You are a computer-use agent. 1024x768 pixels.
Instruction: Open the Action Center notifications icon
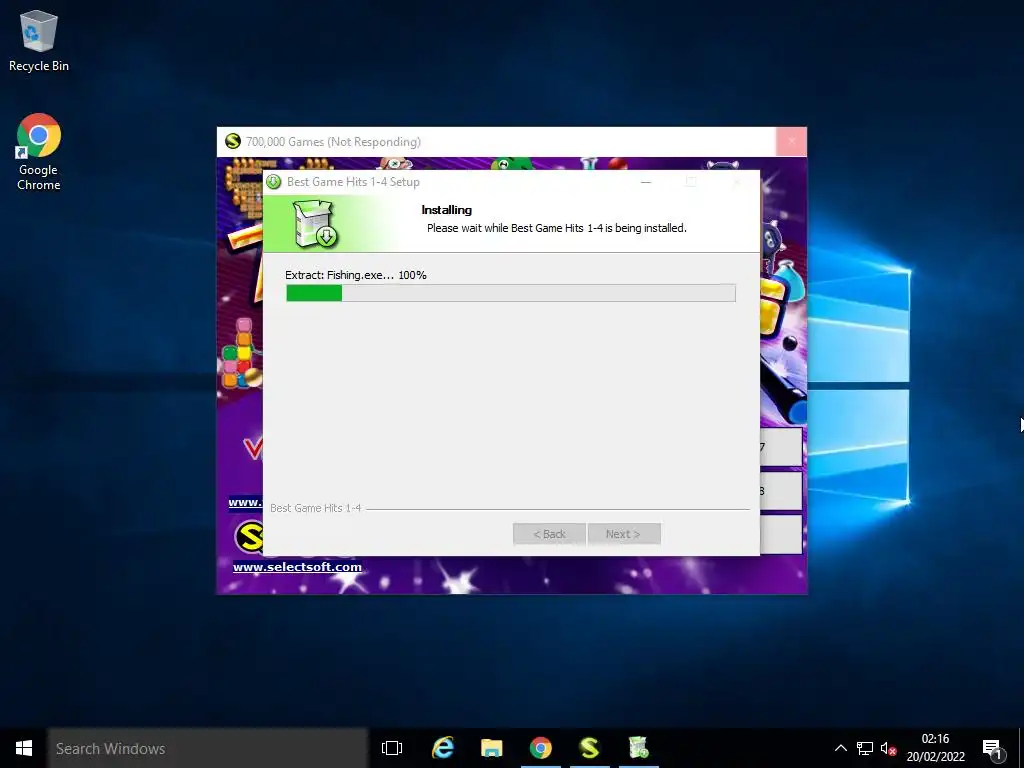point(993,749)
